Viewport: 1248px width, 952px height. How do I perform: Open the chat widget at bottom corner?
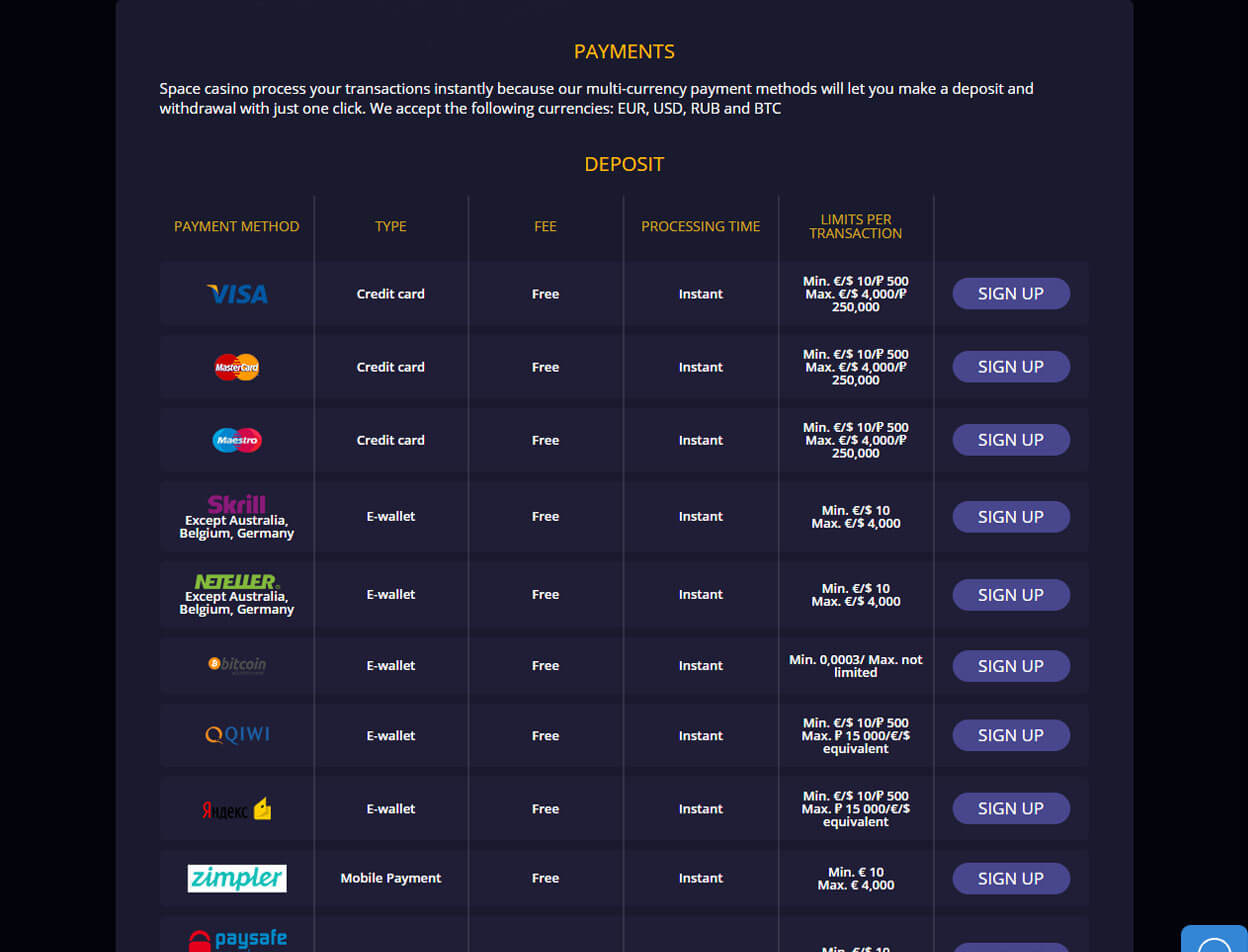pyautogui.click(x=1214, y=938)
